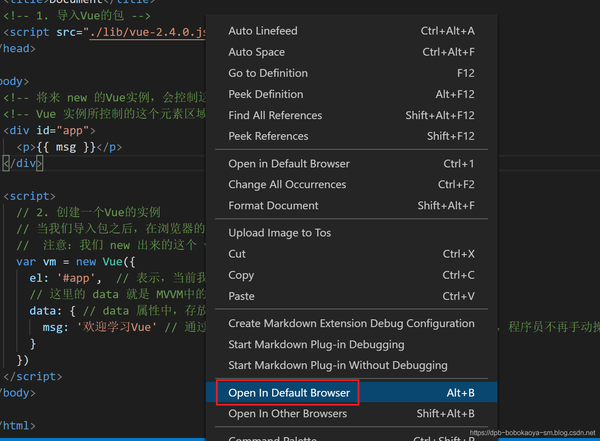Viewport: 600px width, 441px height.
Task: Select Peek Definition option
Action: tap(351, 94)
